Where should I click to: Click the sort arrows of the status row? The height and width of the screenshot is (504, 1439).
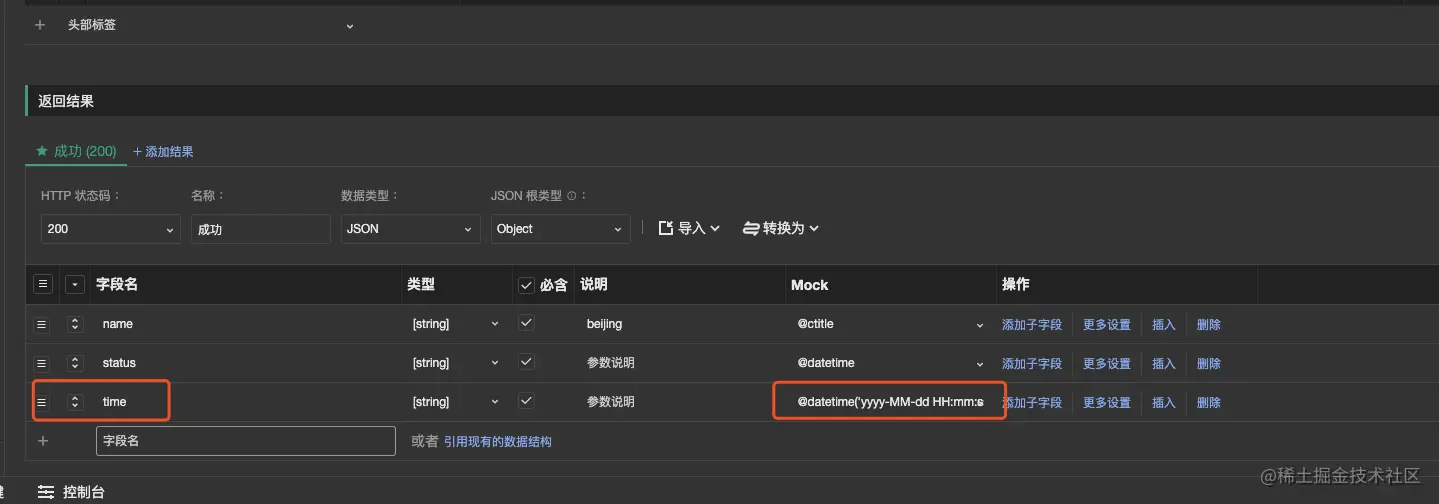[x=74, y=363]
